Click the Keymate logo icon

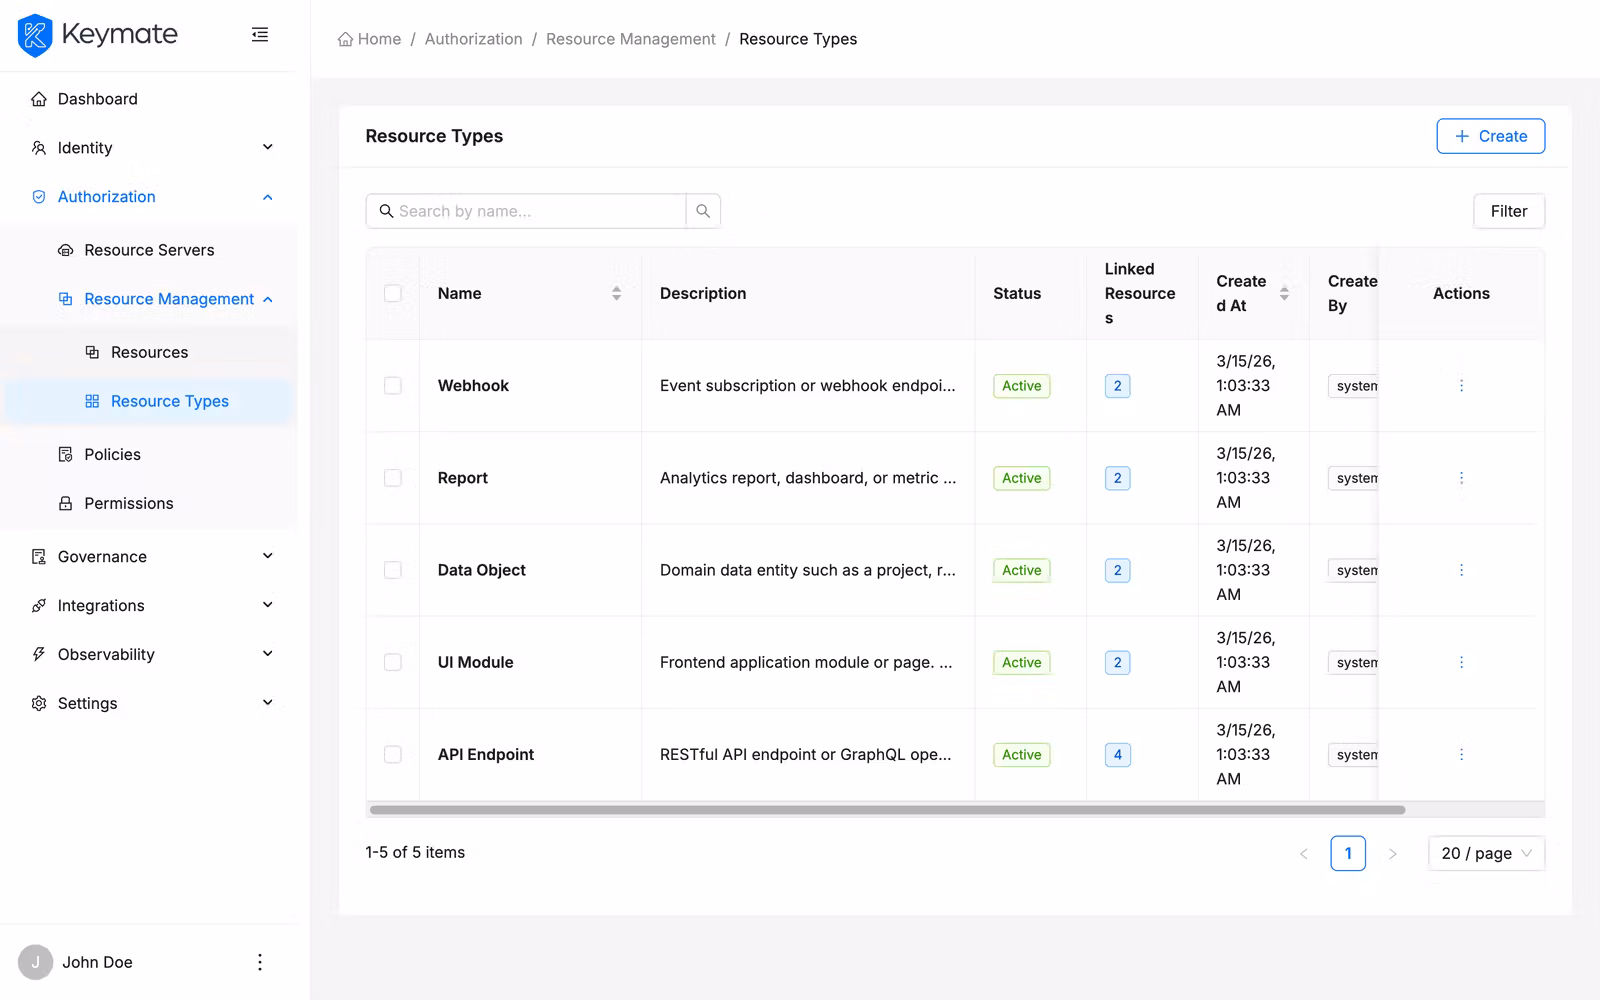[x=34, y=35]
